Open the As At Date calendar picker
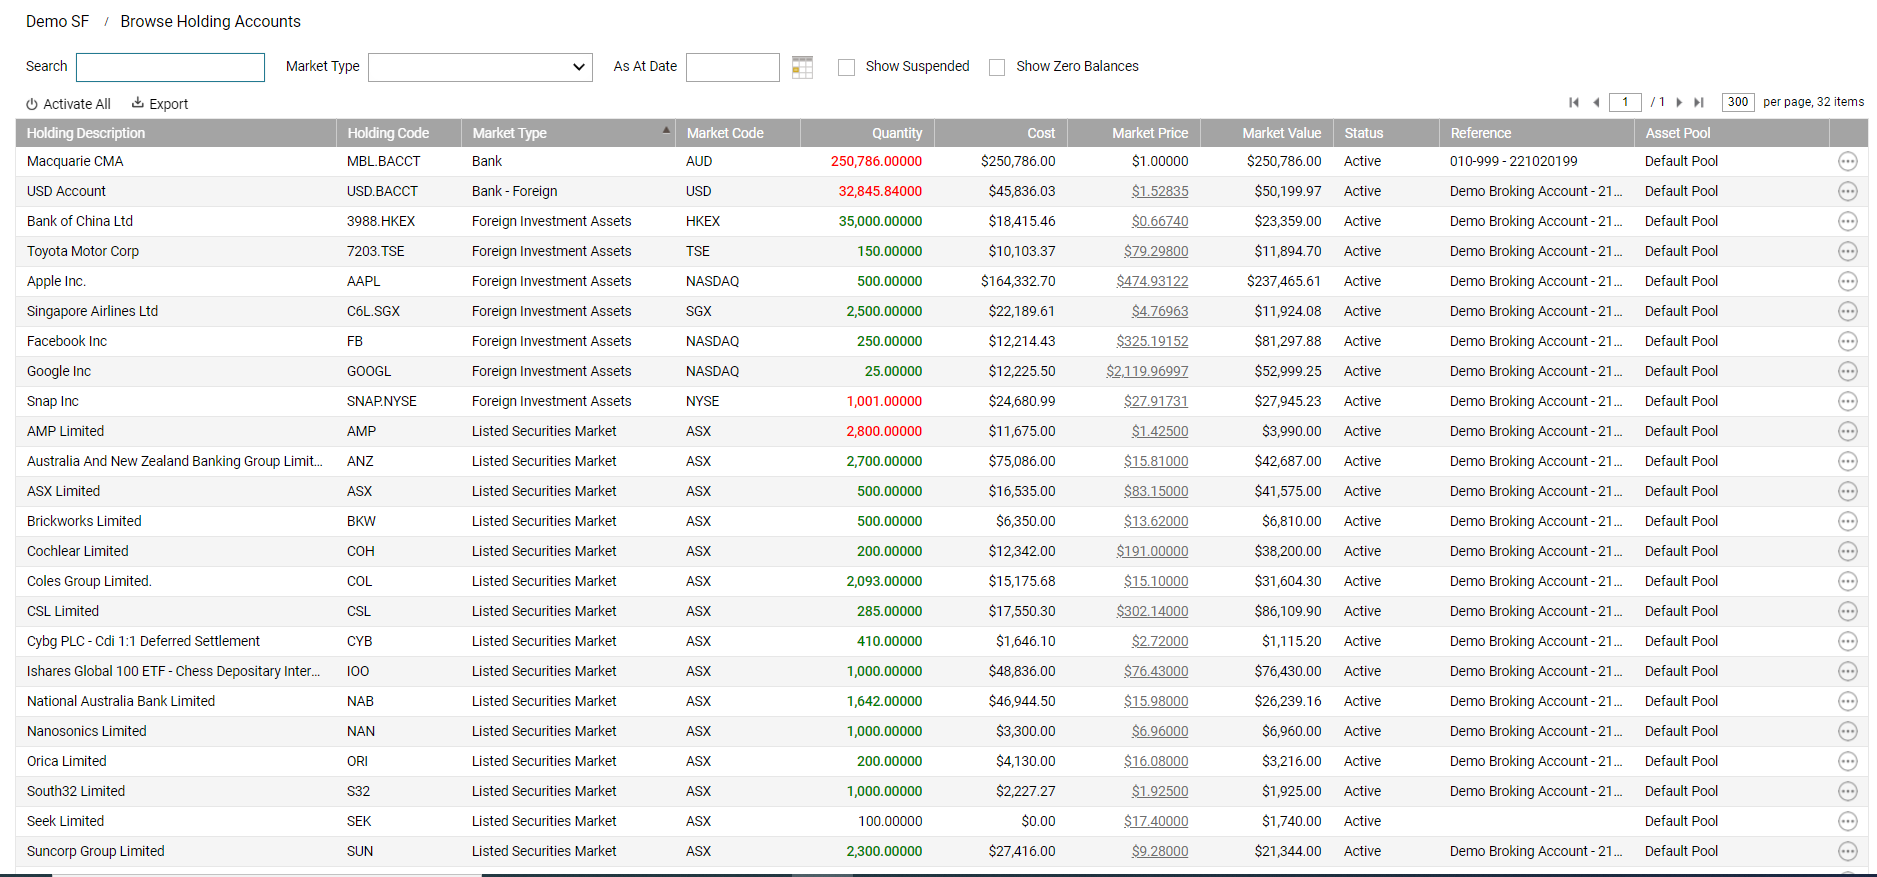 coord(802,67)
